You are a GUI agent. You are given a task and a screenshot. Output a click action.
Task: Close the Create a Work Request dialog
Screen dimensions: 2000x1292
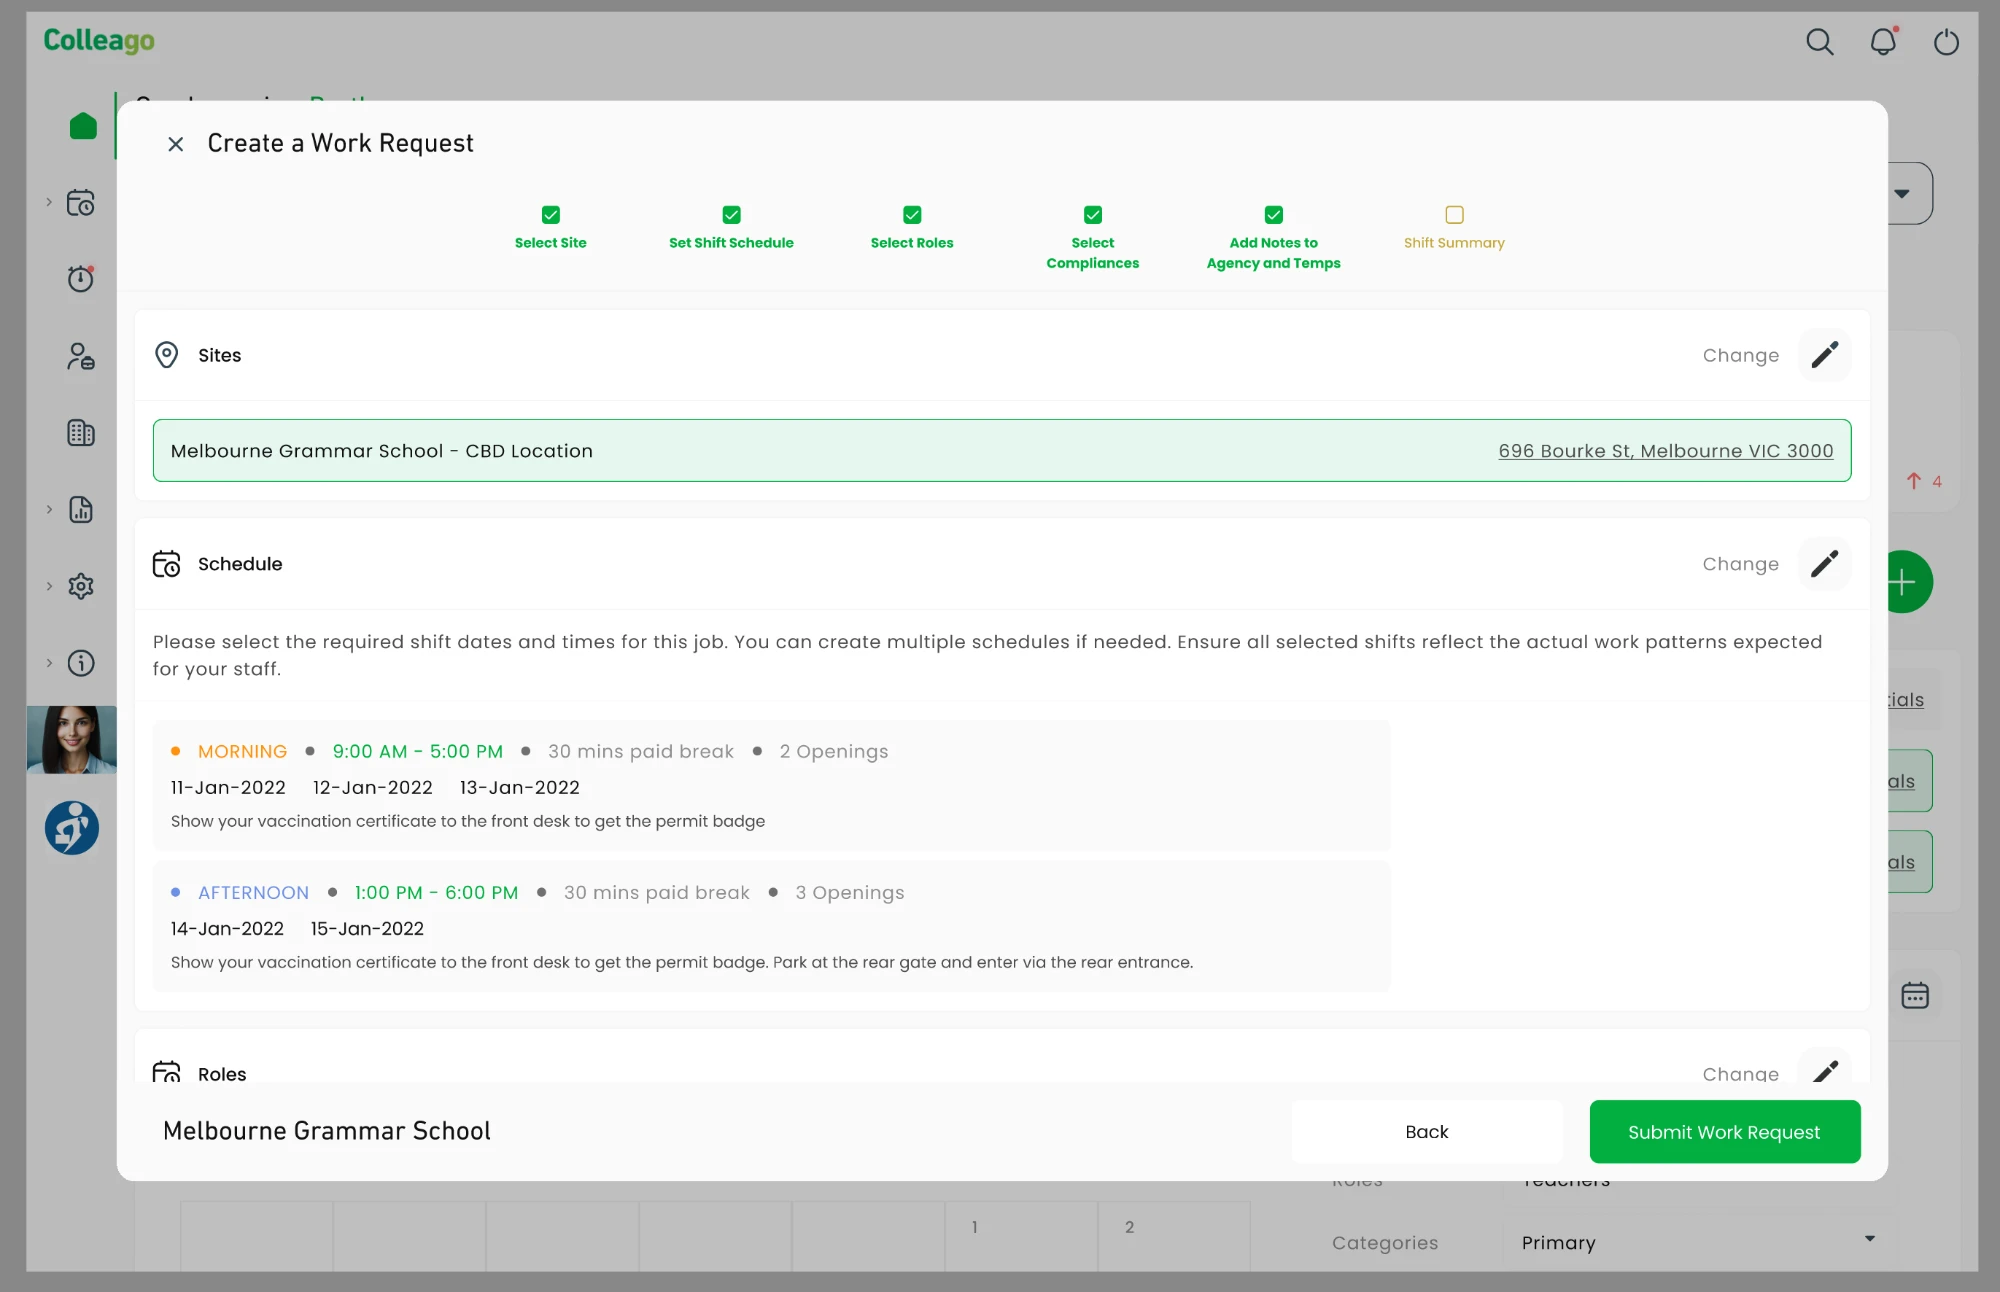[176, 144]
